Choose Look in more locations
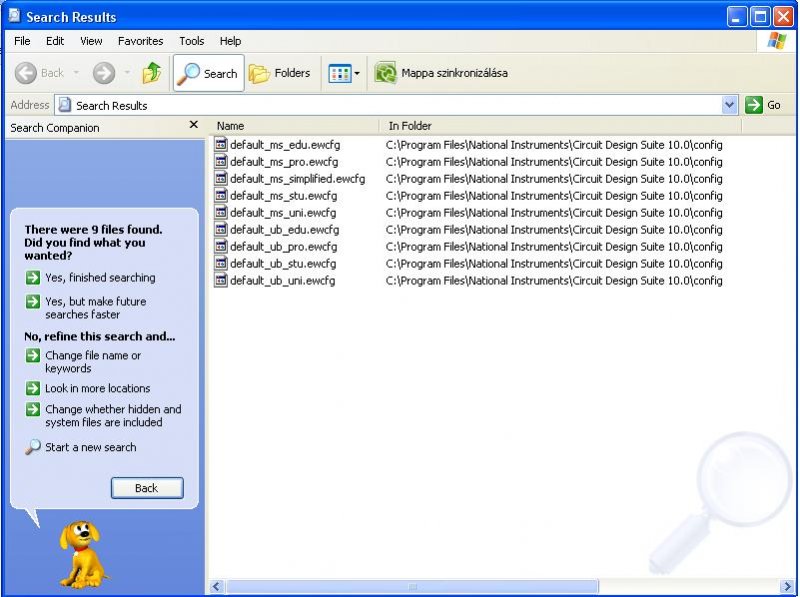This screenshot has height=597, width=800. 88,388
